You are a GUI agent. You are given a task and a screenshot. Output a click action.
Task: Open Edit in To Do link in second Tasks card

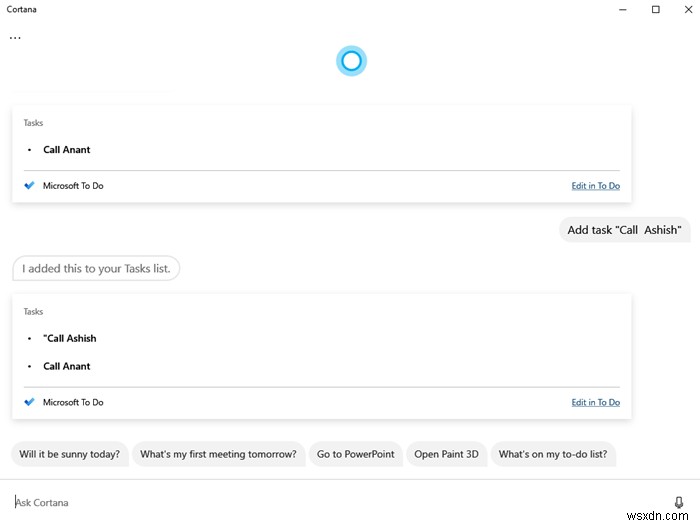click(596, 402)
